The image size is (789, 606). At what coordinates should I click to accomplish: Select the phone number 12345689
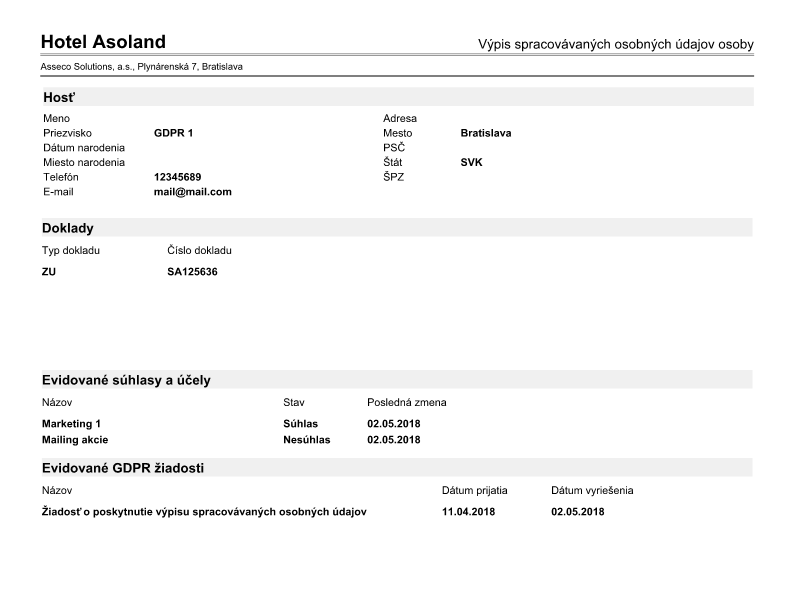pyautogui.click(x=177, y=177)
